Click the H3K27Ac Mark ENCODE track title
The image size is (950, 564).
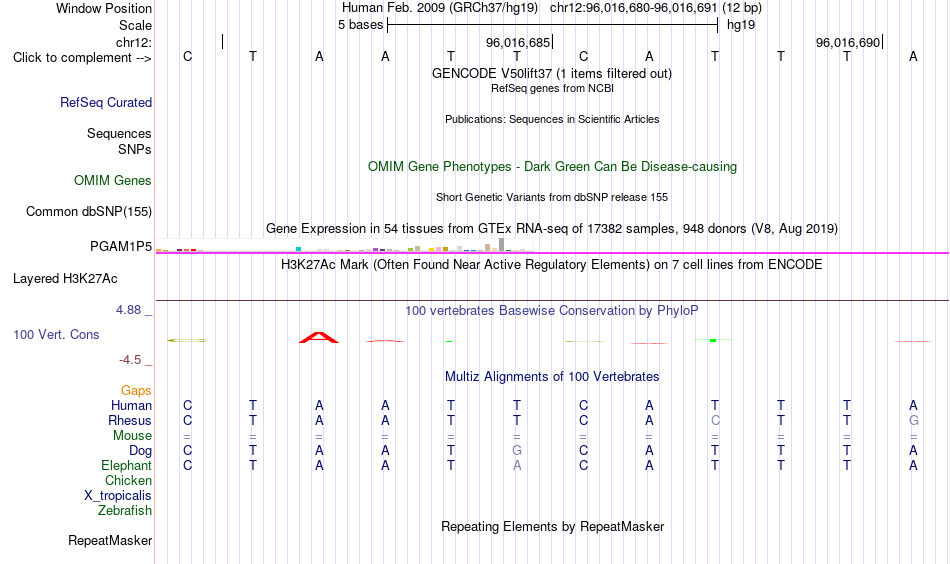[x=552, y=265]
